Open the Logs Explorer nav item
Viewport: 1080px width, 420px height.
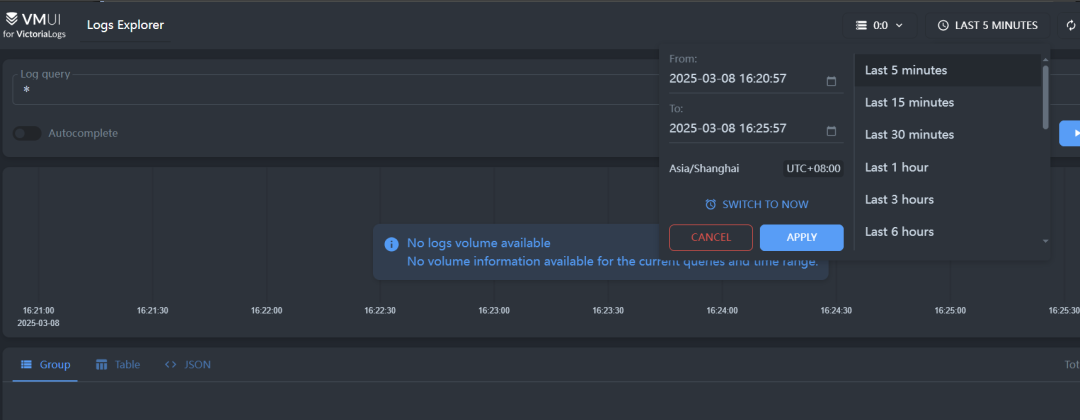(126, 25)
